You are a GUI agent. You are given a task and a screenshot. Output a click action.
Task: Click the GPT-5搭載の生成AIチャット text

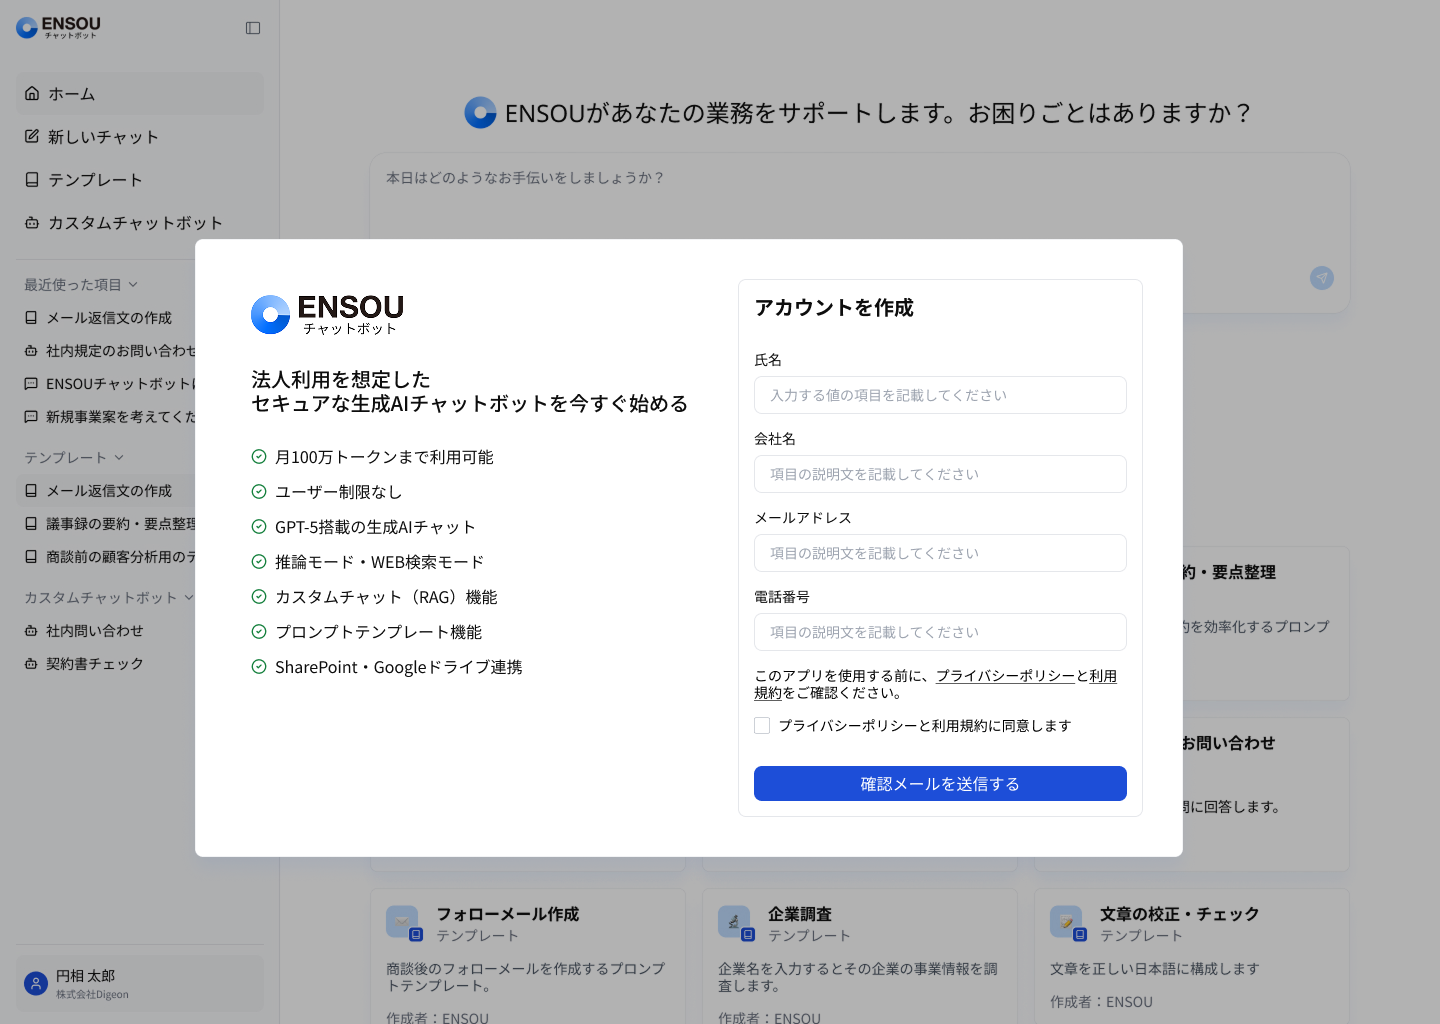(375, 526)
